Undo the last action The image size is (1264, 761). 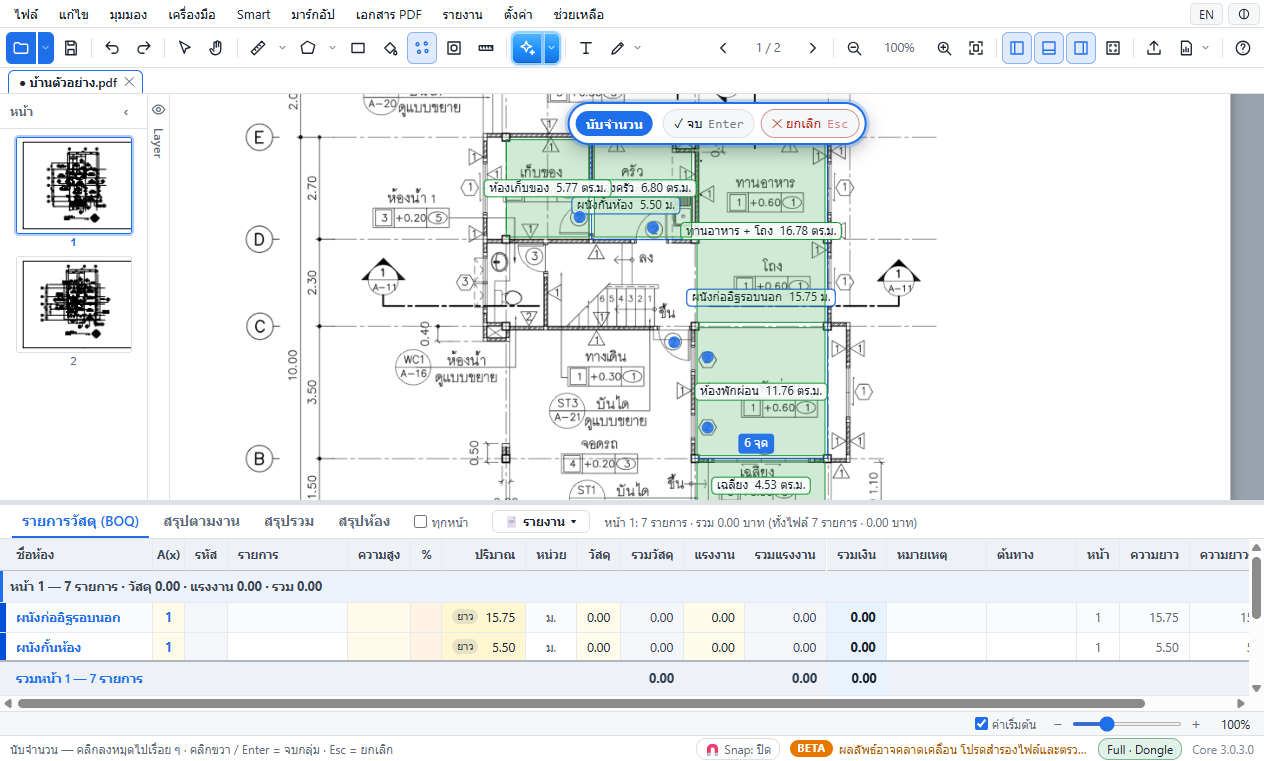click(112, 48)
